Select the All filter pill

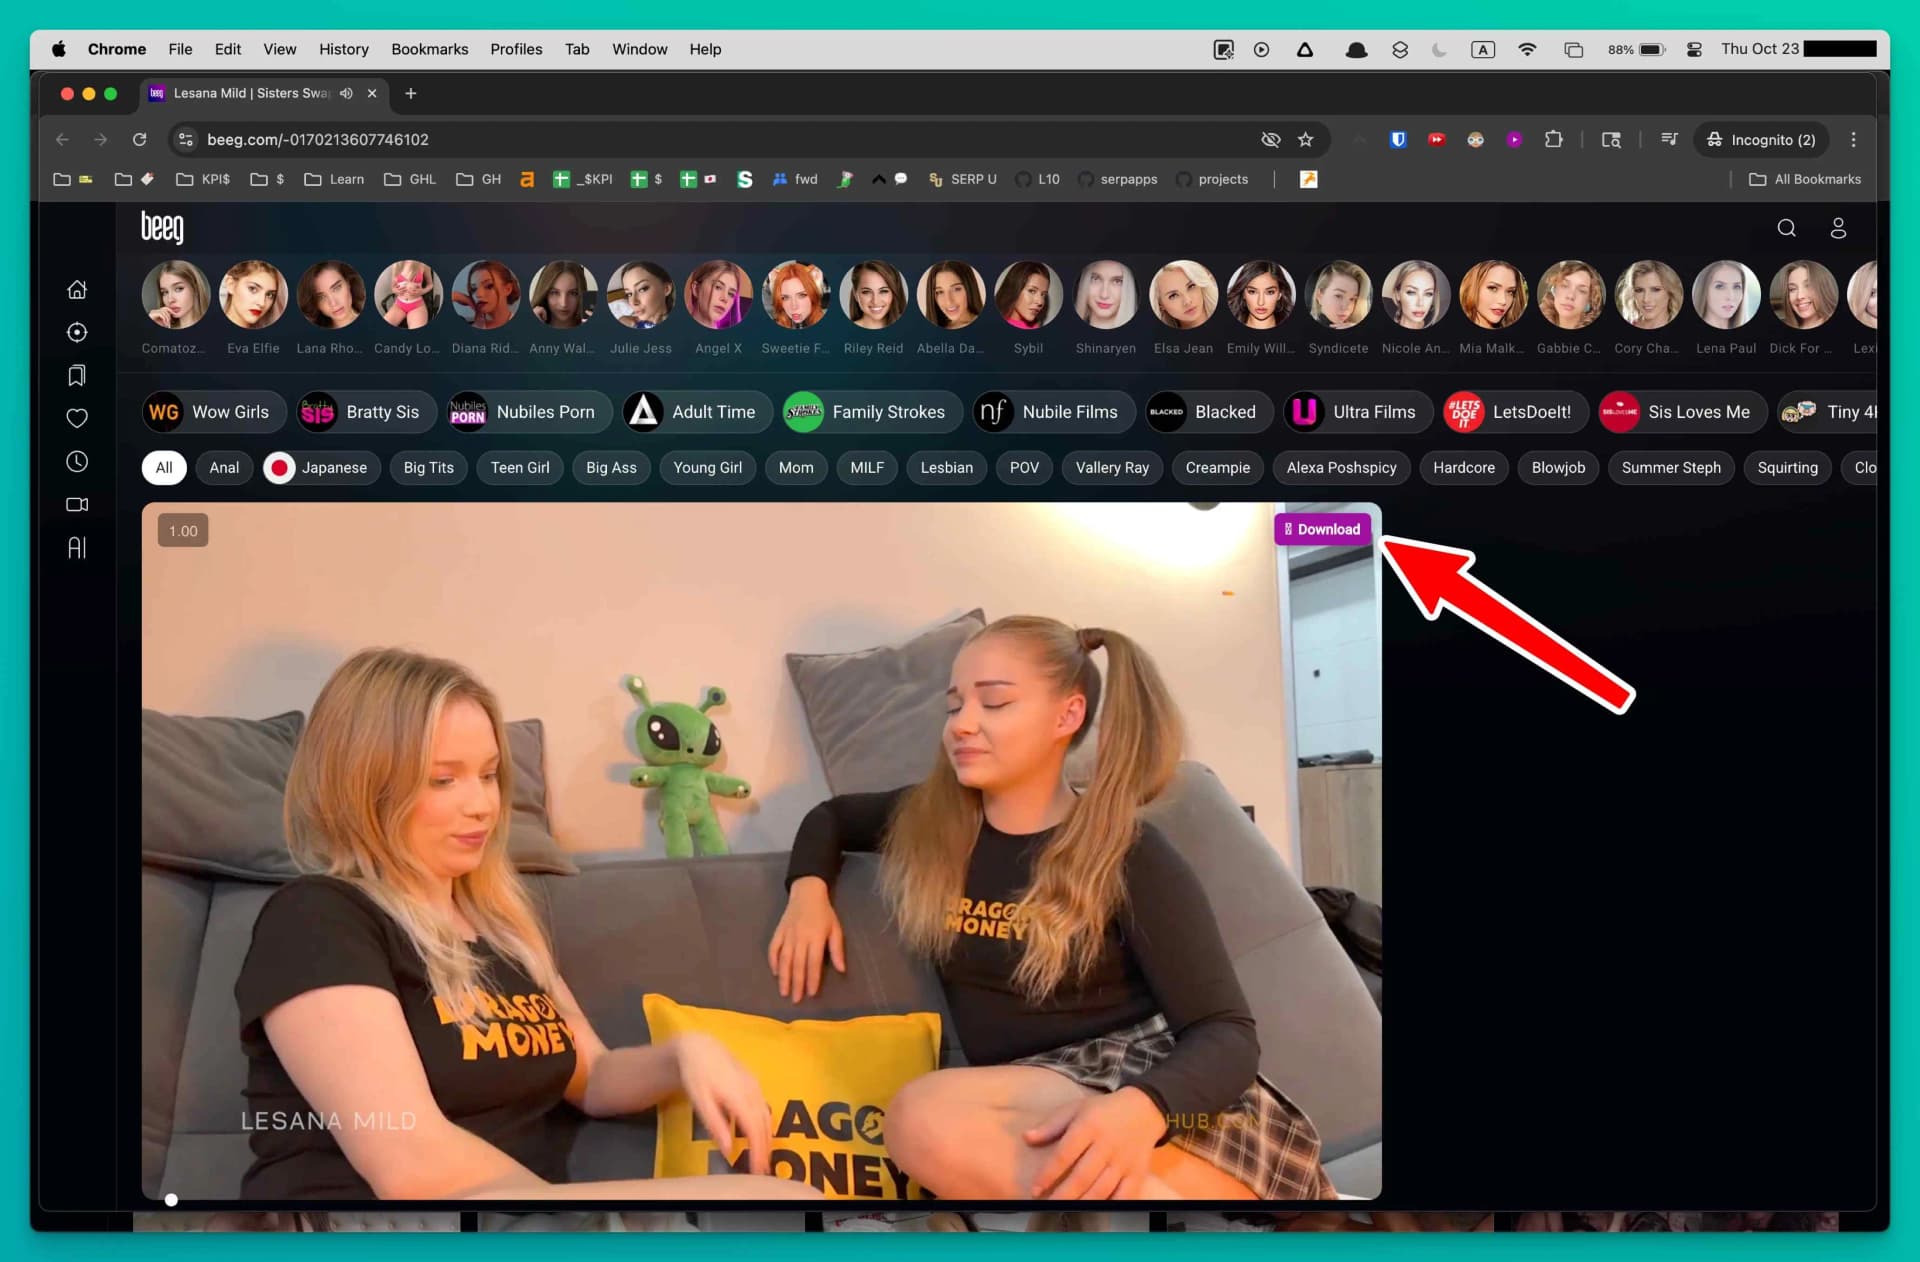click(163, 467)
